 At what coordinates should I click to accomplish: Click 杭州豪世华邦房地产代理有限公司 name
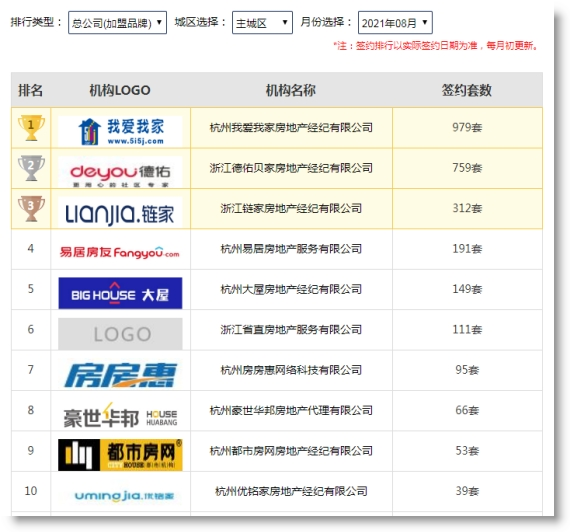tap(291, 410)
